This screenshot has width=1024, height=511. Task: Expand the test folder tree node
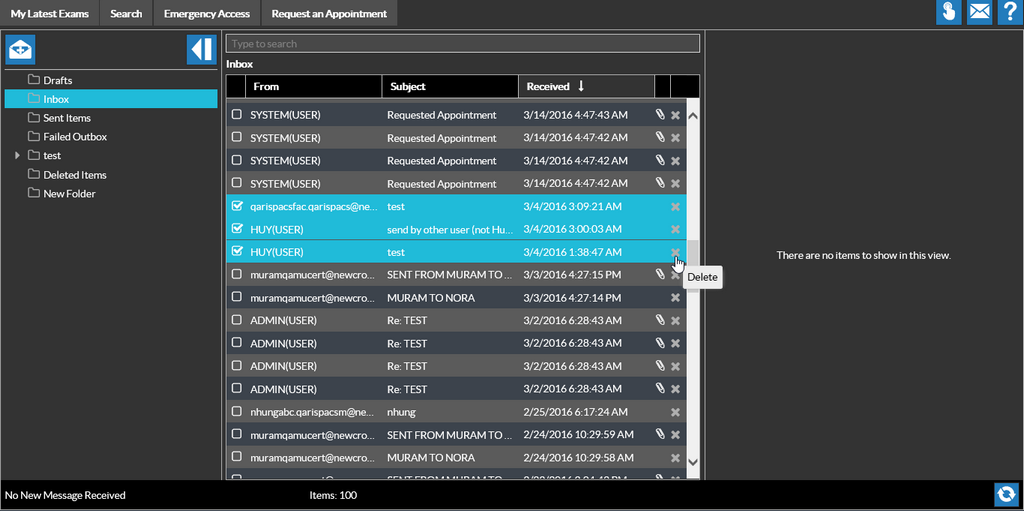17,156
